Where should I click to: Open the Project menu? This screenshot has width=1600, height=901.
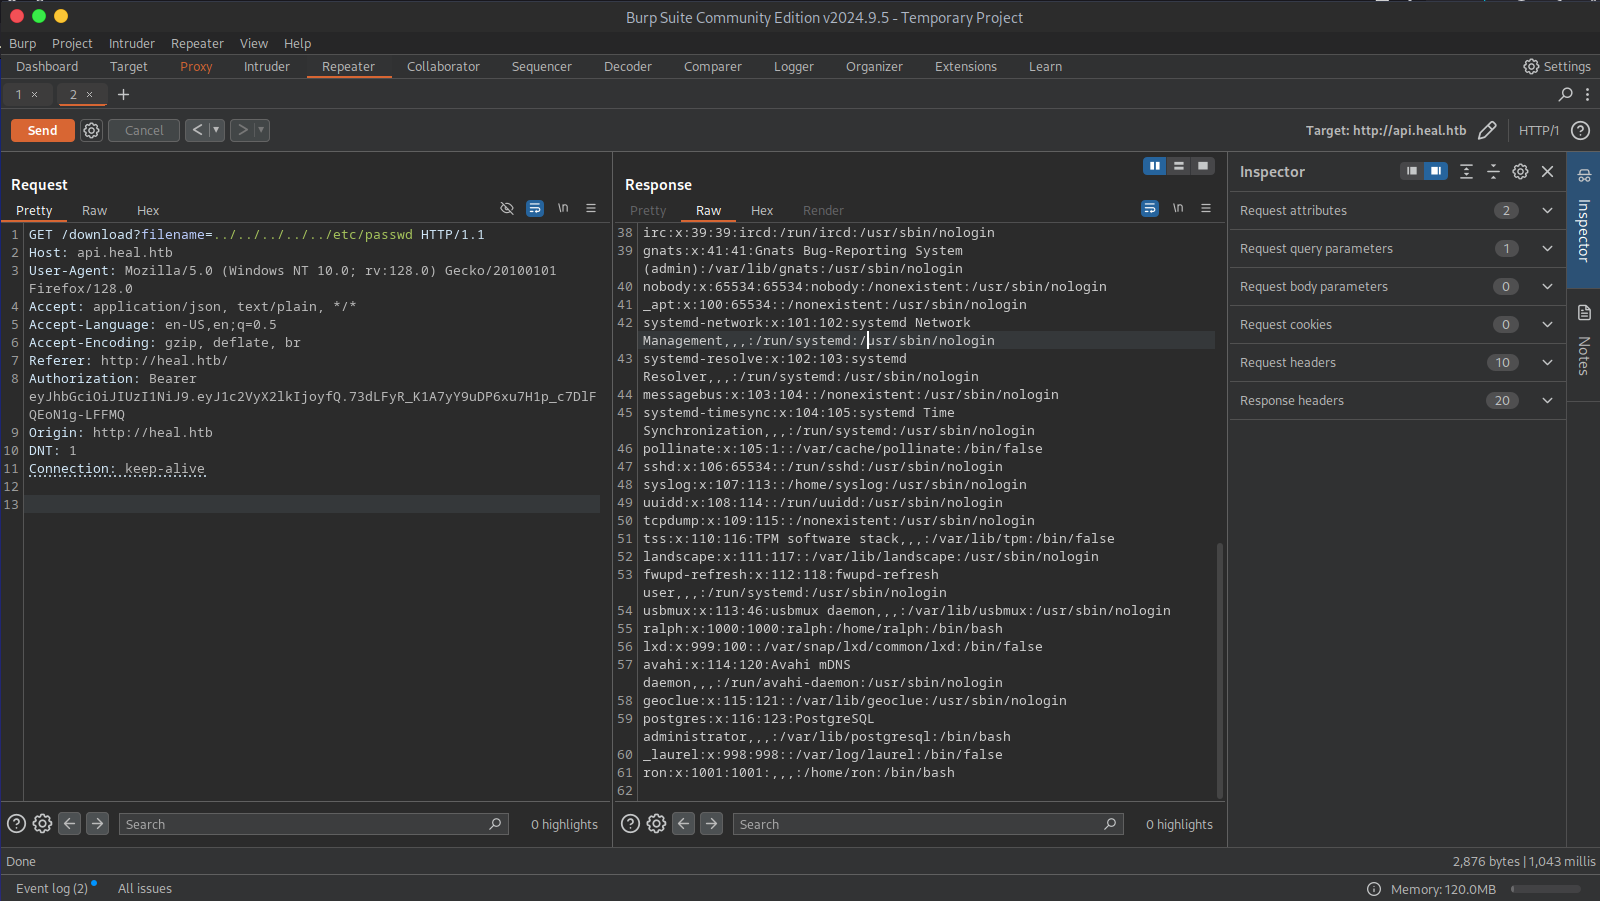point(72,43)
